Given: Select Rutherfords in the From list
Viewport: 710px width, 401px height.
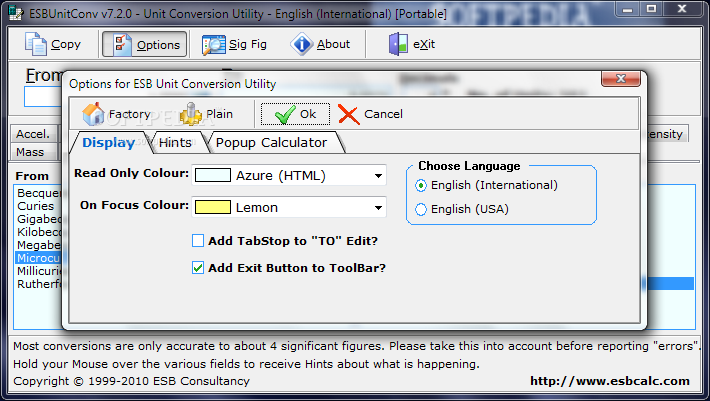Looking at the screenshot, I should [x=39, y=284].
